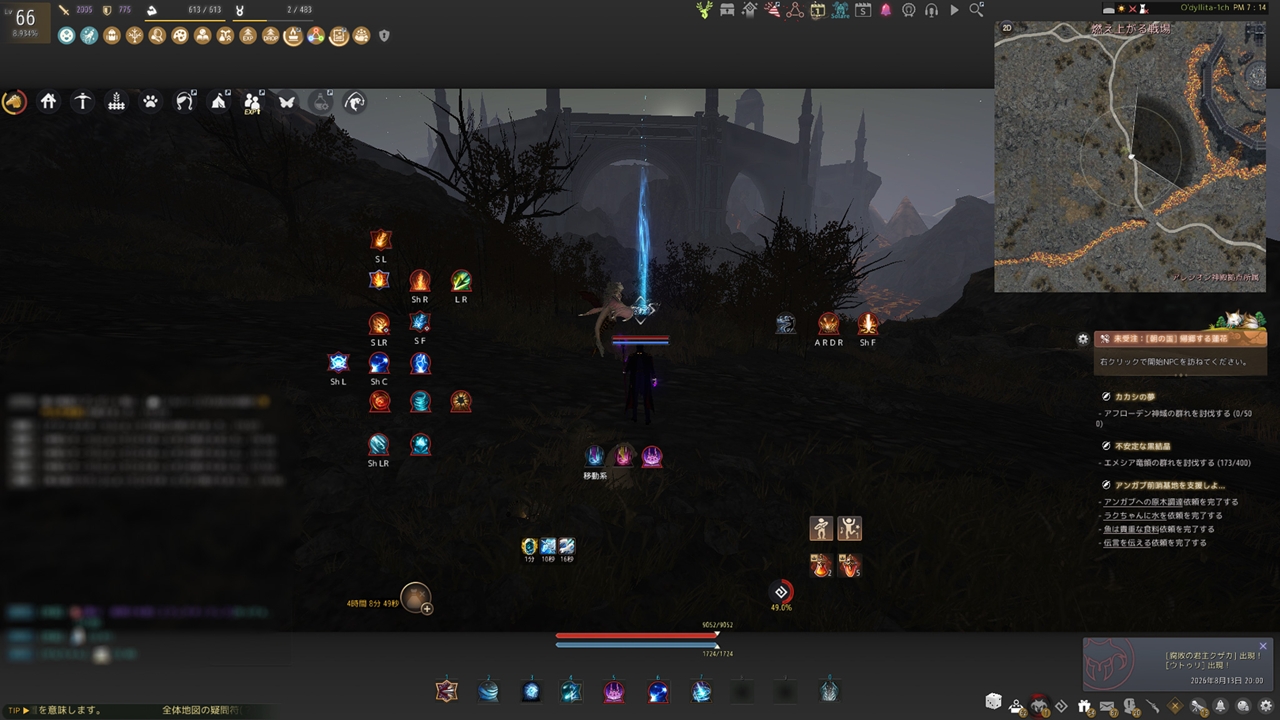The image size is (1280, 720).
Task: Open the Solare icon
Action: point(840,10)
